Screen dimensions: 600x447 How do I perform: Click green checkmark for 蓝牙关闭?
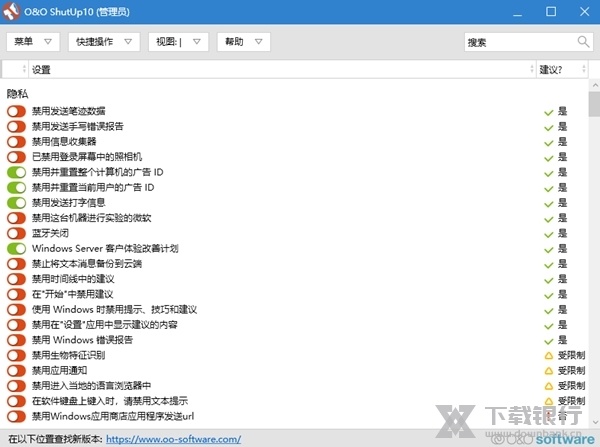coord(549,235)
